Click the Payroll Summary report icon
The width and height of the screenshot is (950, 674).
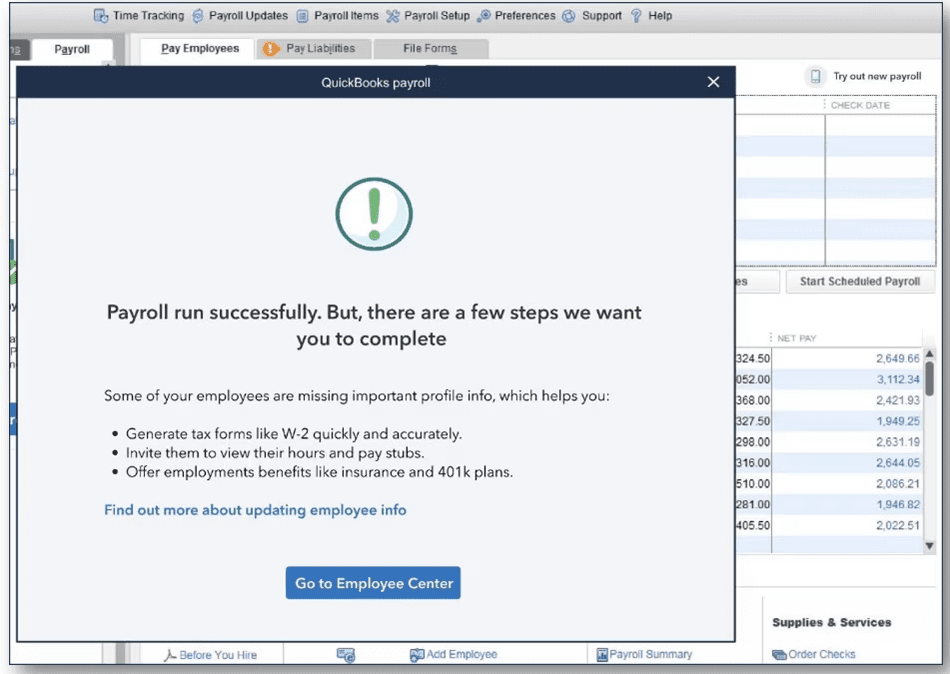click(x=602, y=655)
